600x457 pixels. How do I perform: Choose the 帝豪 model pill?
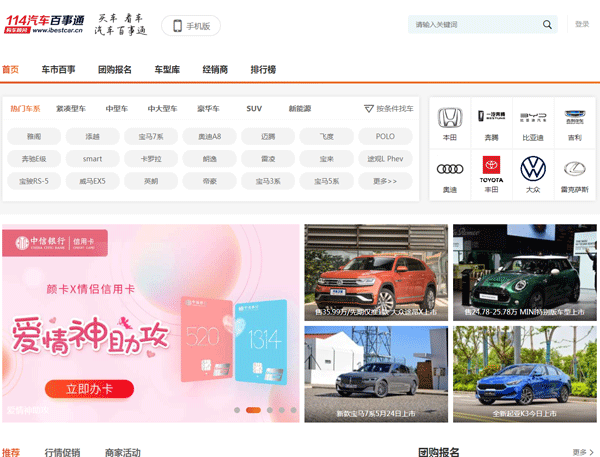pos(210,181)
